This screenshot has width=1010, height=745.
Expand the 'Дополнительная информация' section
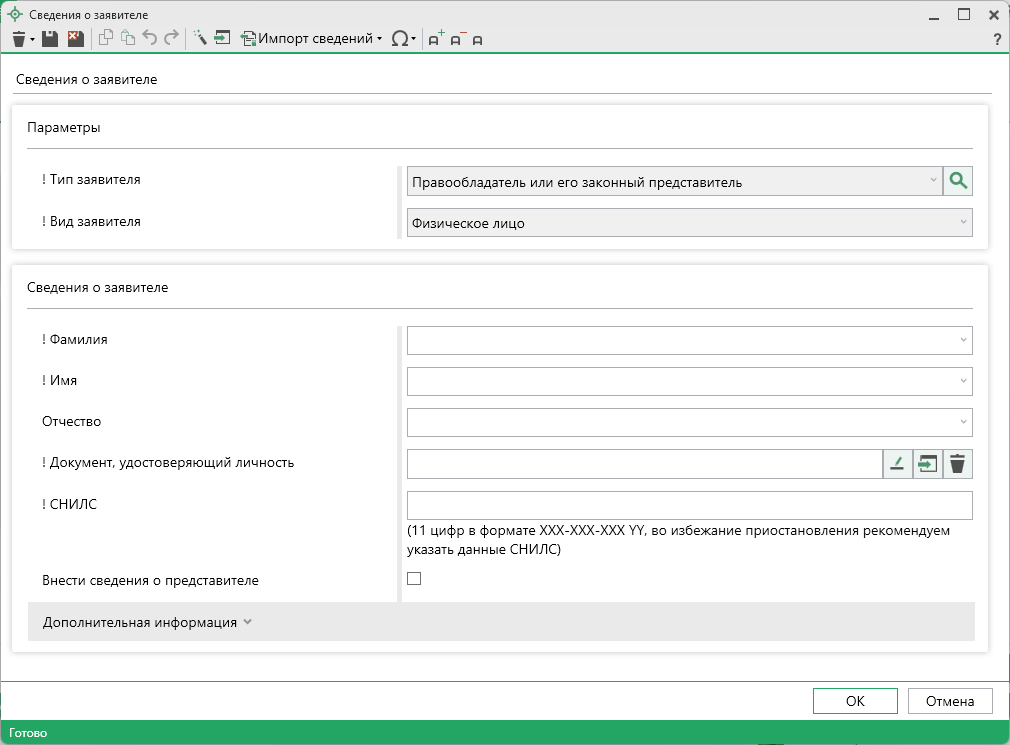coord(147,622)
